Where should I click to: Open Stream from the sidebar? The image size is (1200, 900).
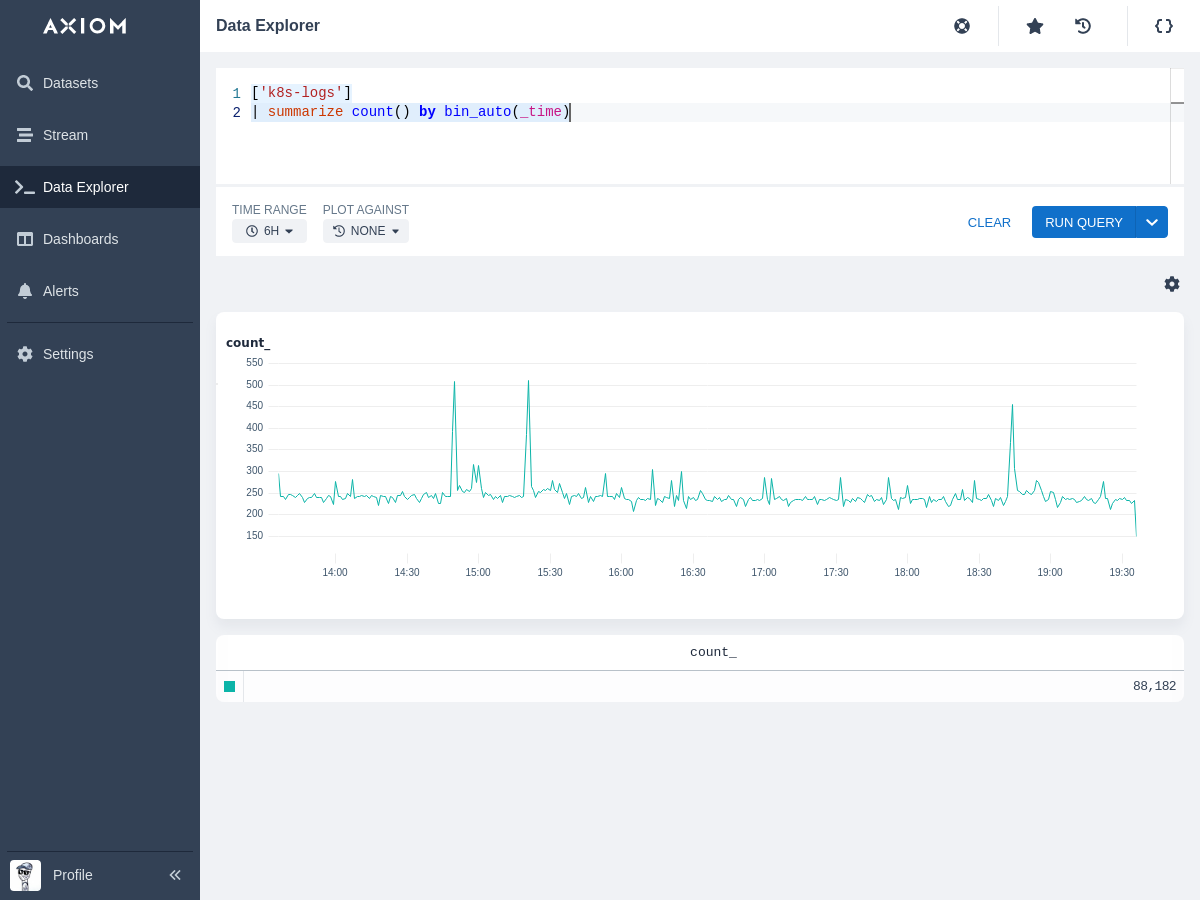coord(65,135)
